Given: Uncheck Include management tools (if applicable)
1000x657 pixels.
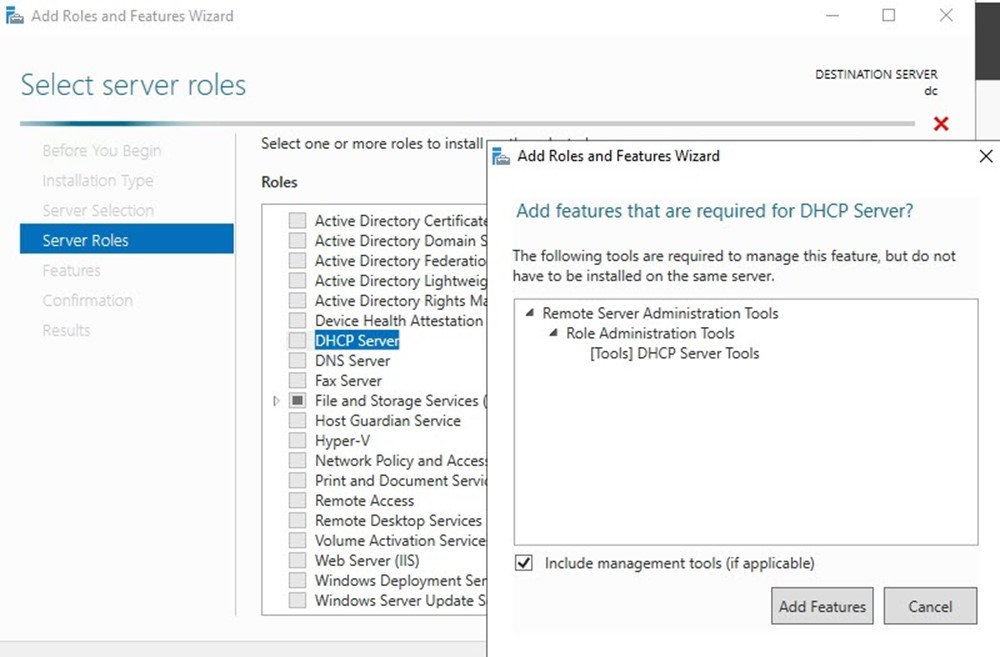Looking at the screenshot, I should click(524, 563).
